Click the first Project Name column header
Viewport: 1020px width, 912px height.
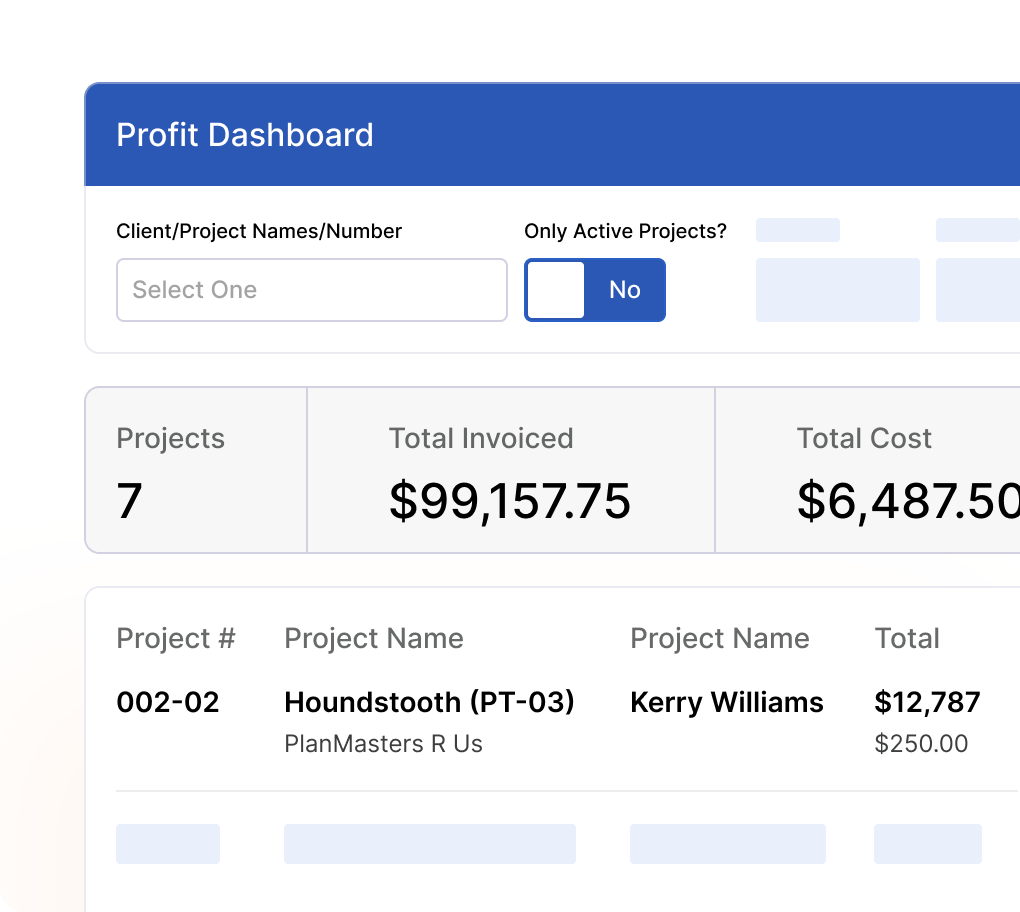373,638
